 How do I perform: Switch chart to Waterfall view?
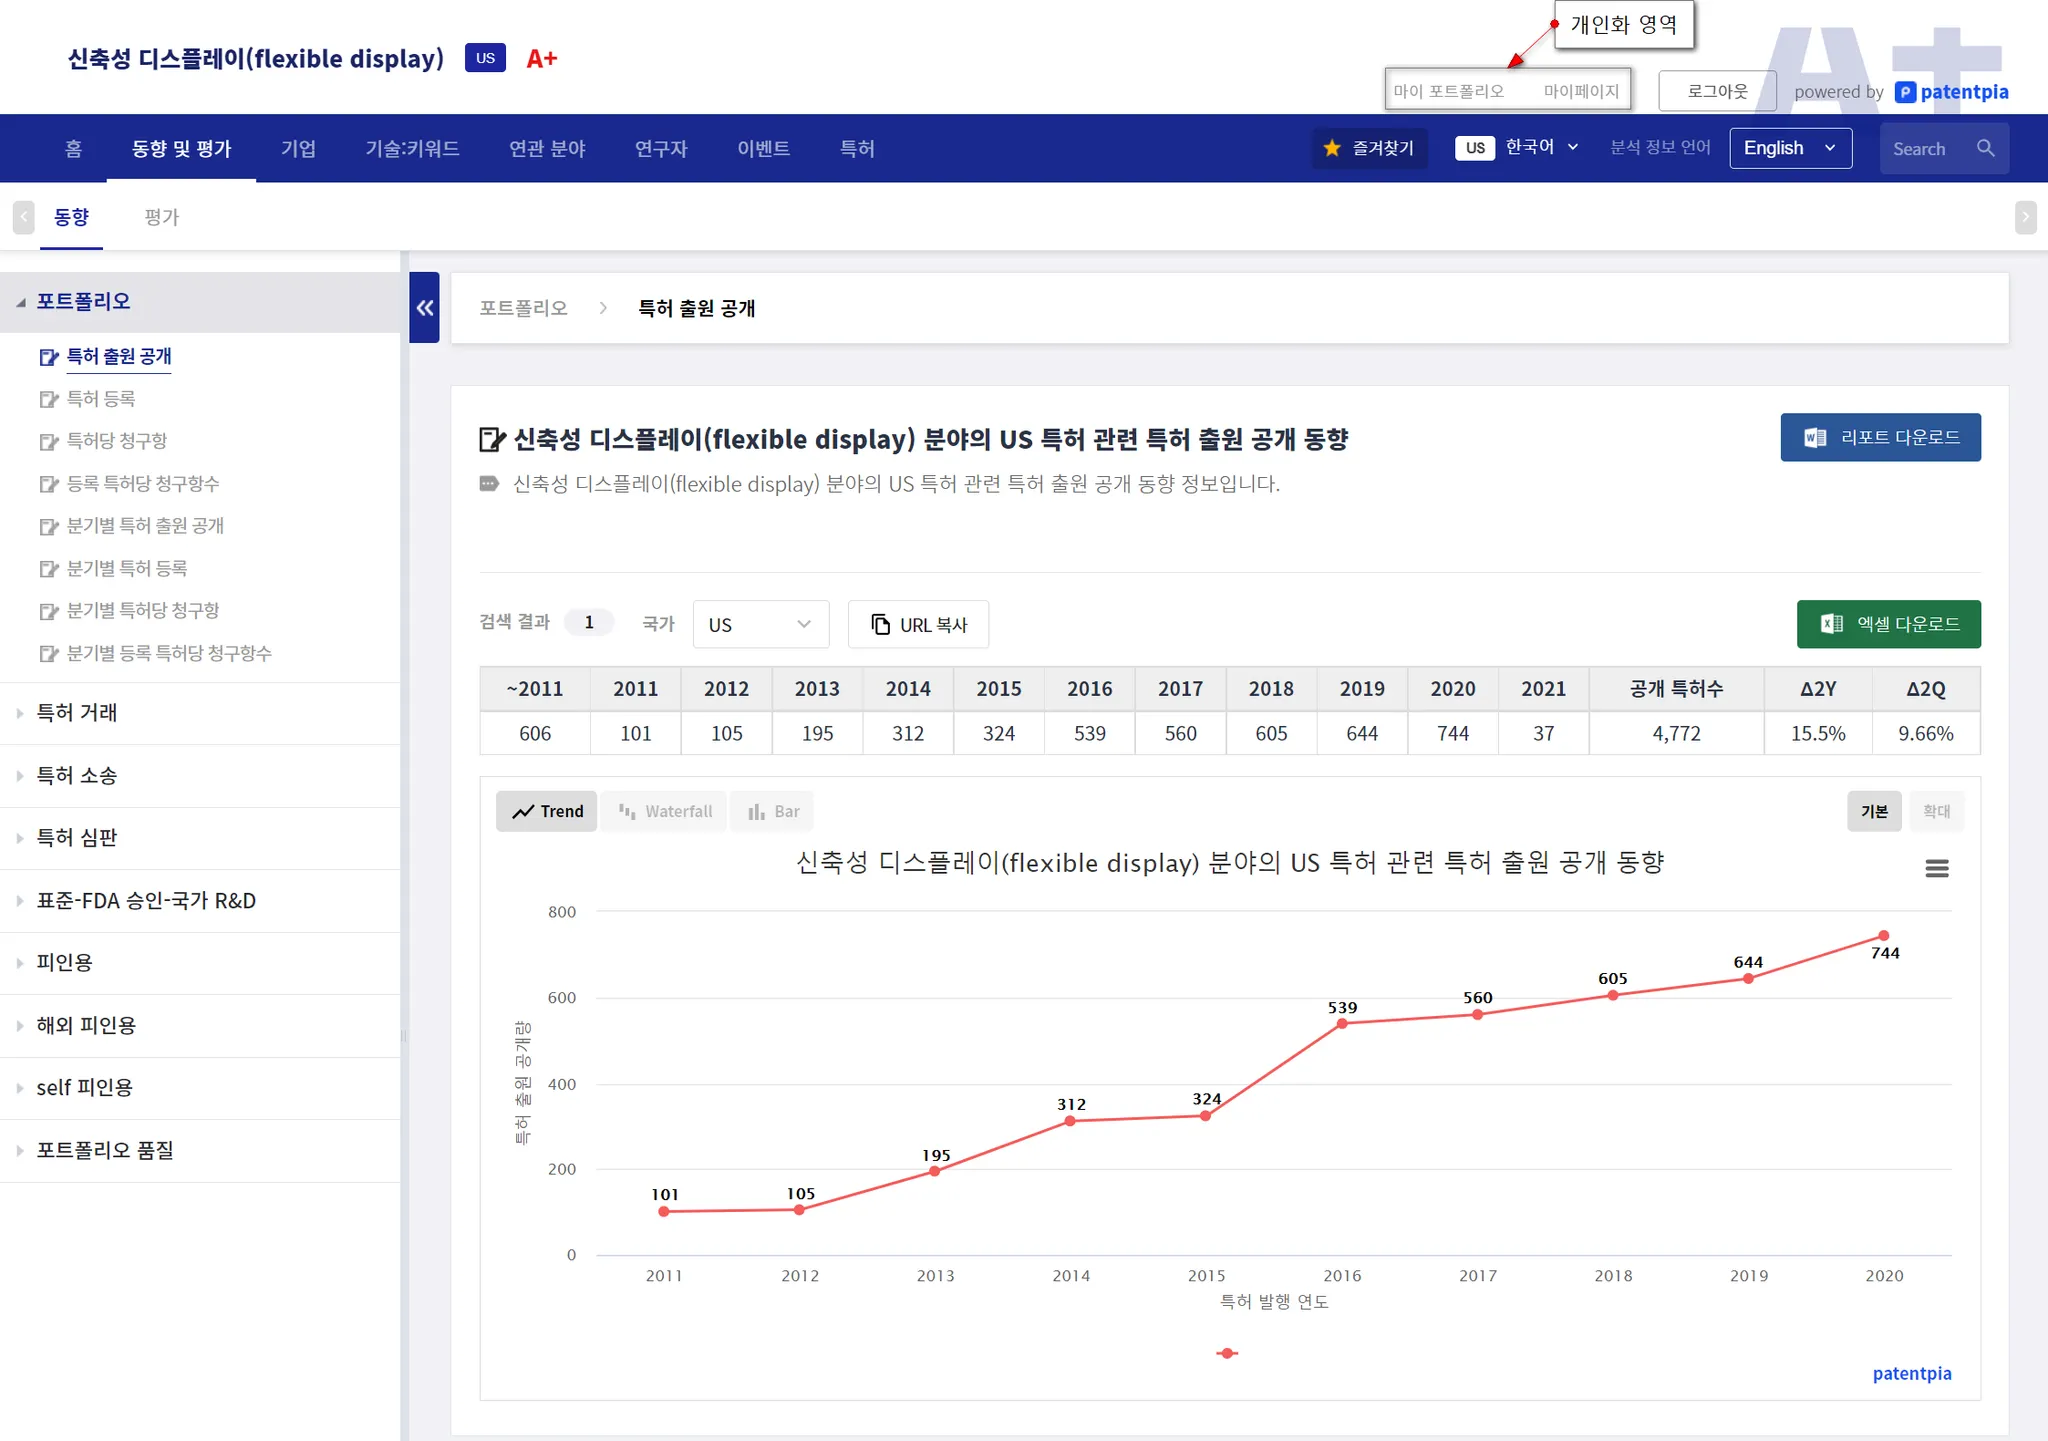click(x=665, y=811)
